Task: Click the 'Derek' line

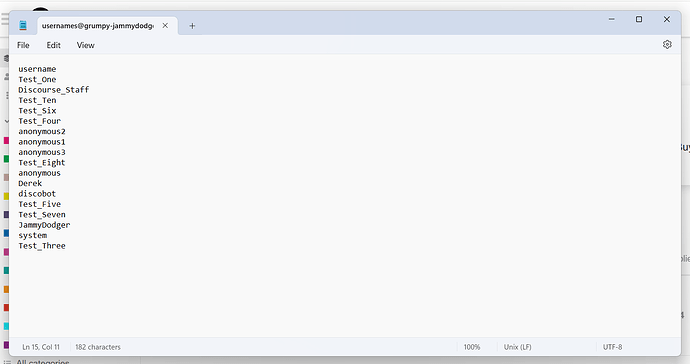Action: tap(30, 184)
